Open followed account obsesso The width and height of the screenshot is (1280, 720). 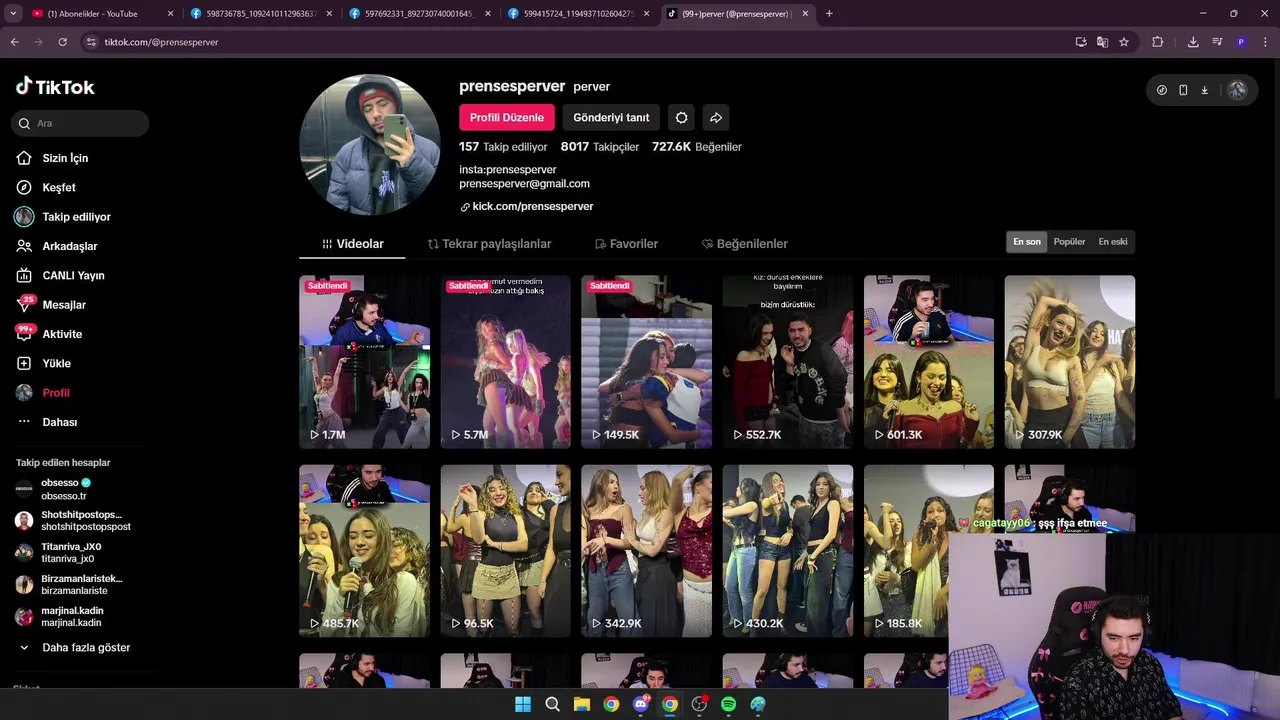tap(66, 489)
